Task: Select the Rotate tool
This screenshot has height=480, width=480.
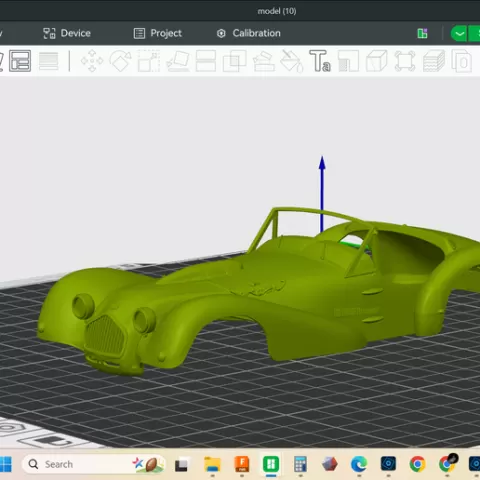Action: click(121, 61)
